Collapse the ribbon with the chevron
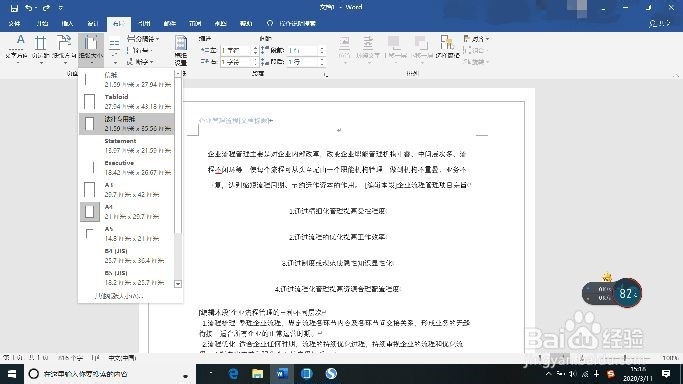The image size is (683, 384). pos(676,75)
